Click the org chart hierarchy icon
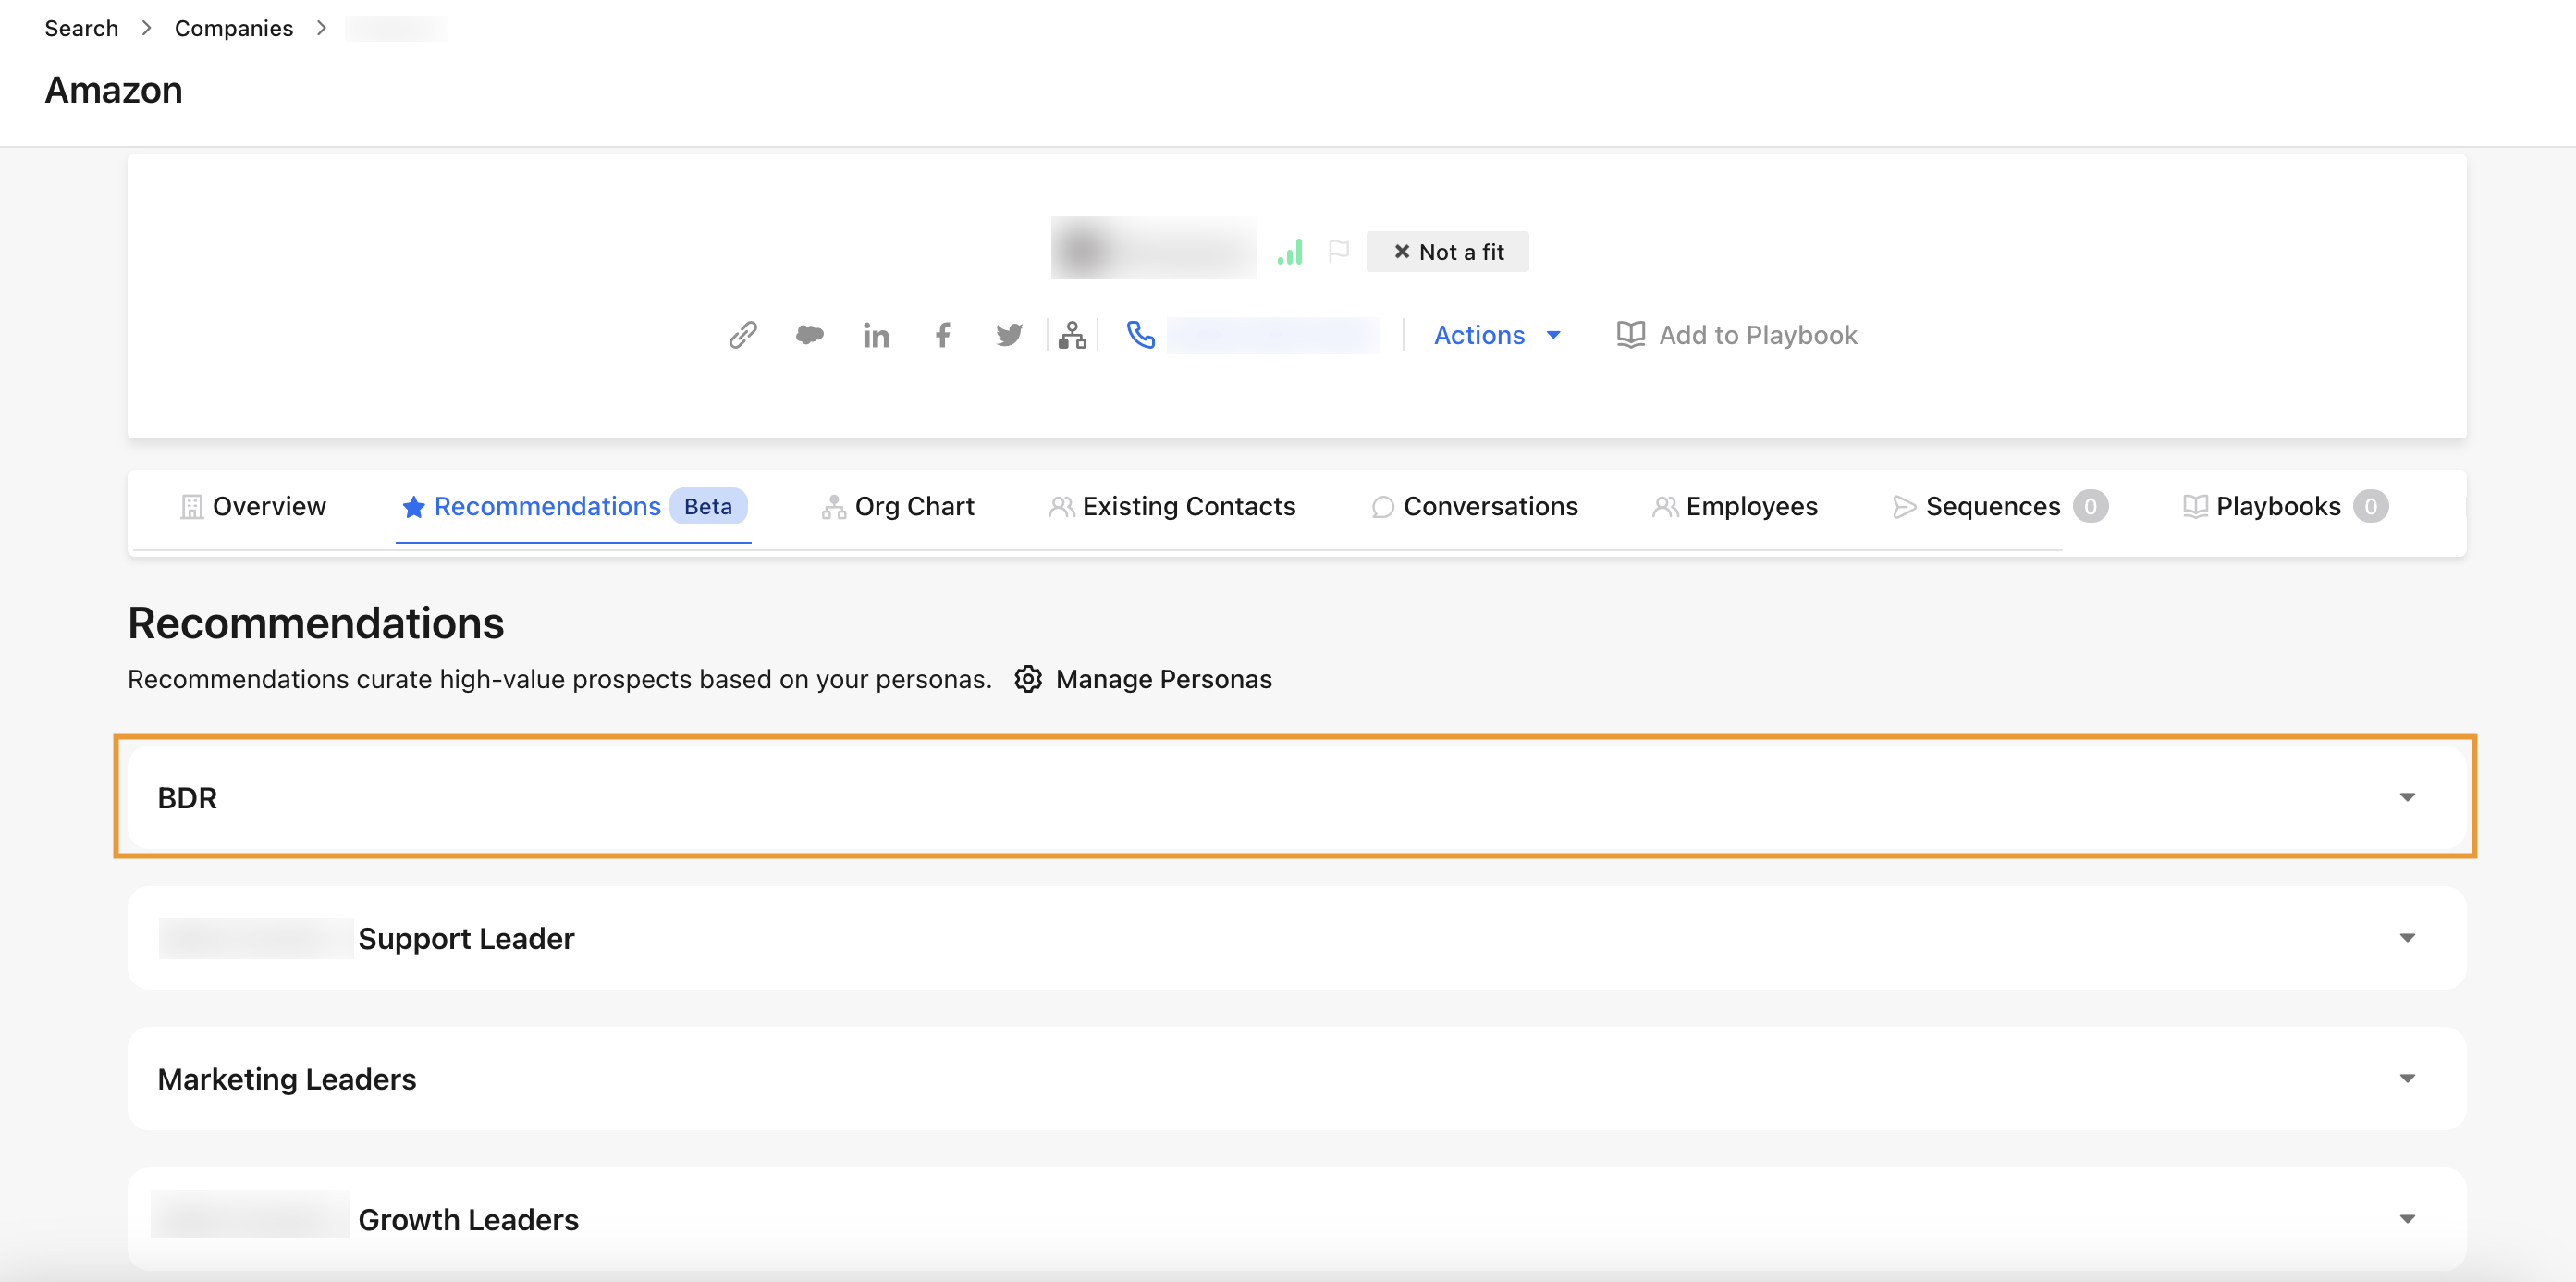 pos(1072,335)
